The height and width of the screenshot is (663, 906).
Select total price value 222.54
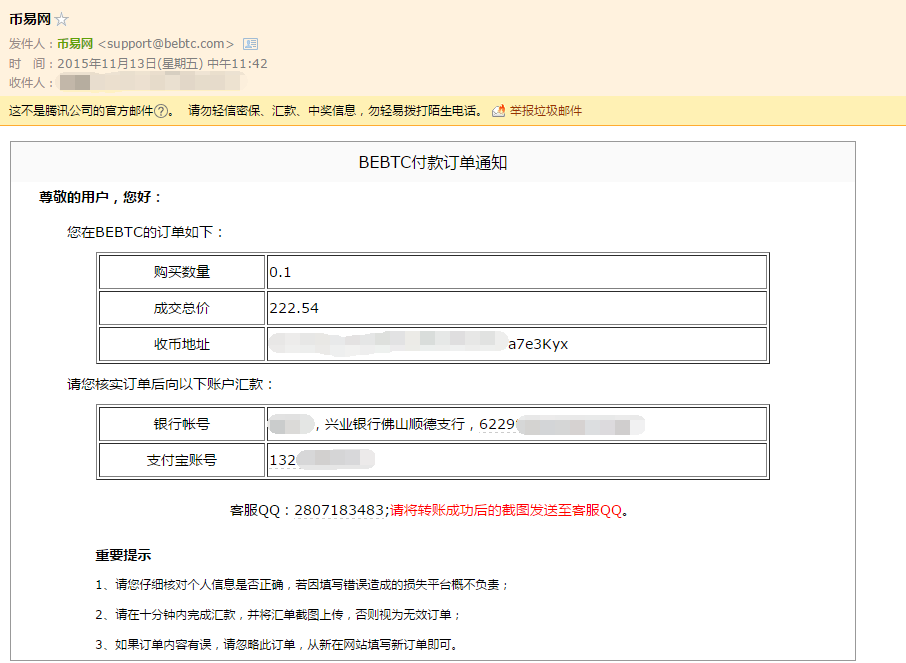[x=294, y=308]
